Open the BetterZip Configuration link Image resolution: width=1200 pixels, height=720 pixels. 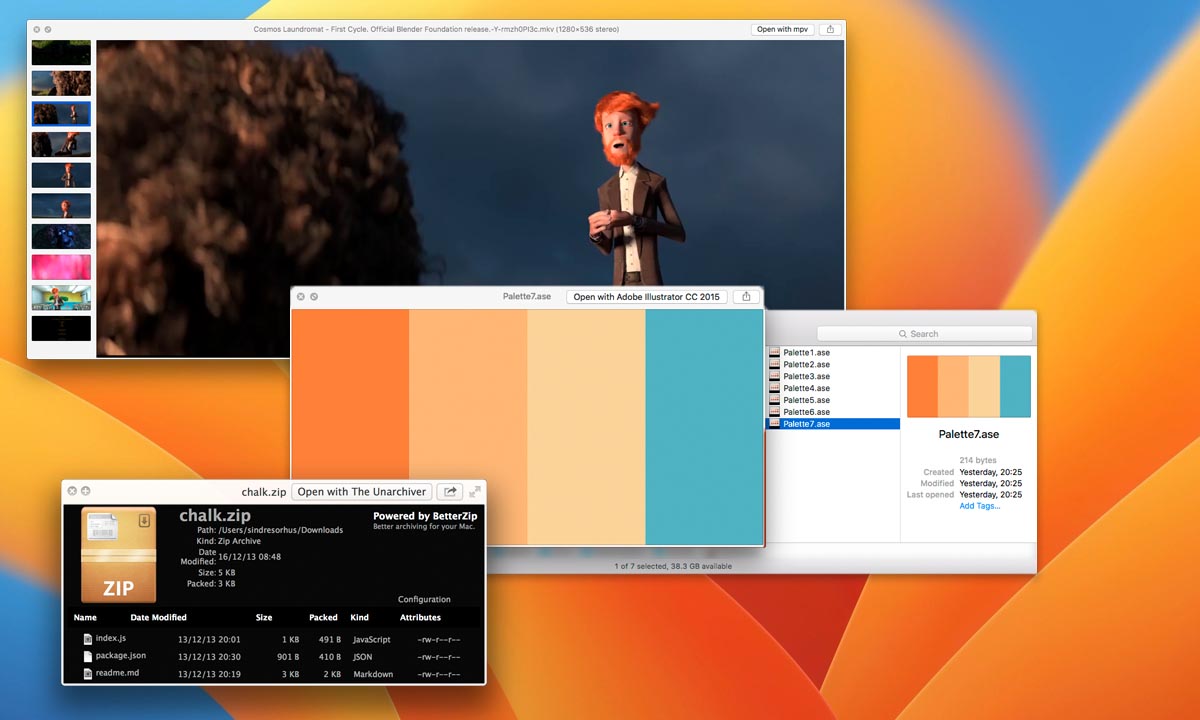pyautogui.click(x=424, y=600)
